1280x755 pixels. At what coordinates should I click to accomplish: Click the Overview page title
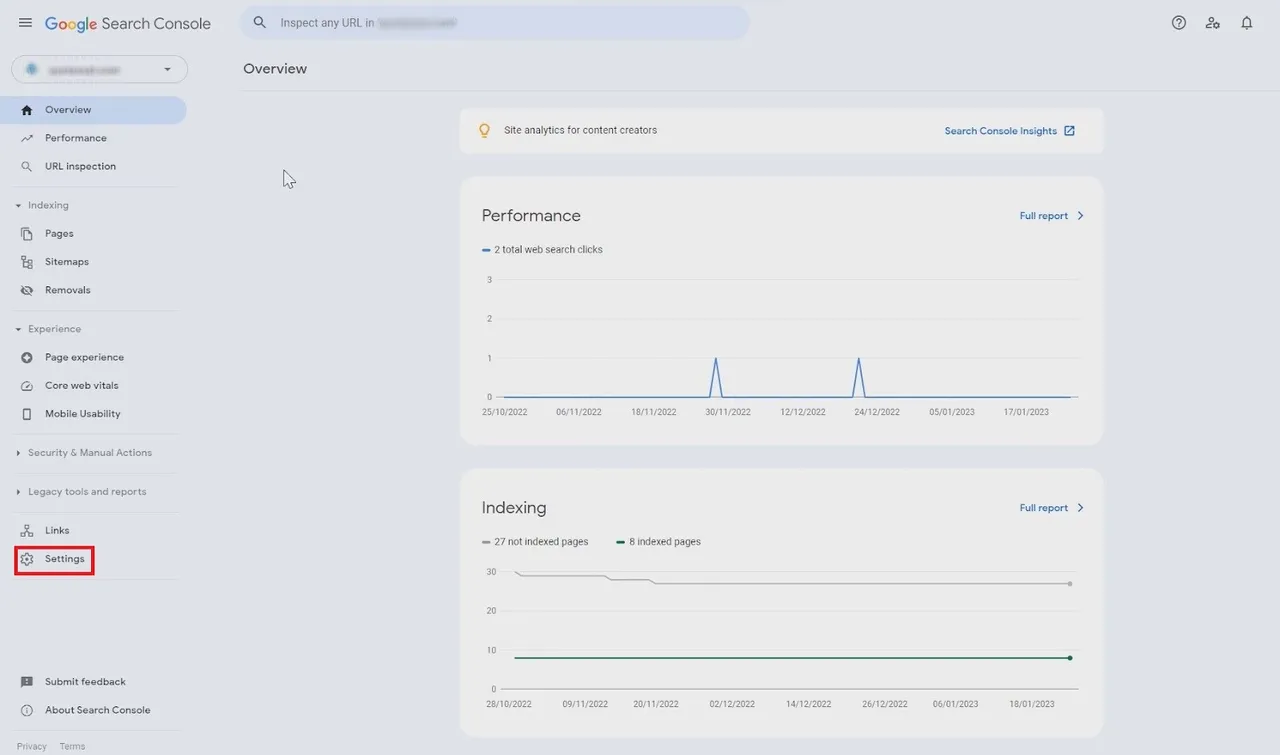(275, 69)
